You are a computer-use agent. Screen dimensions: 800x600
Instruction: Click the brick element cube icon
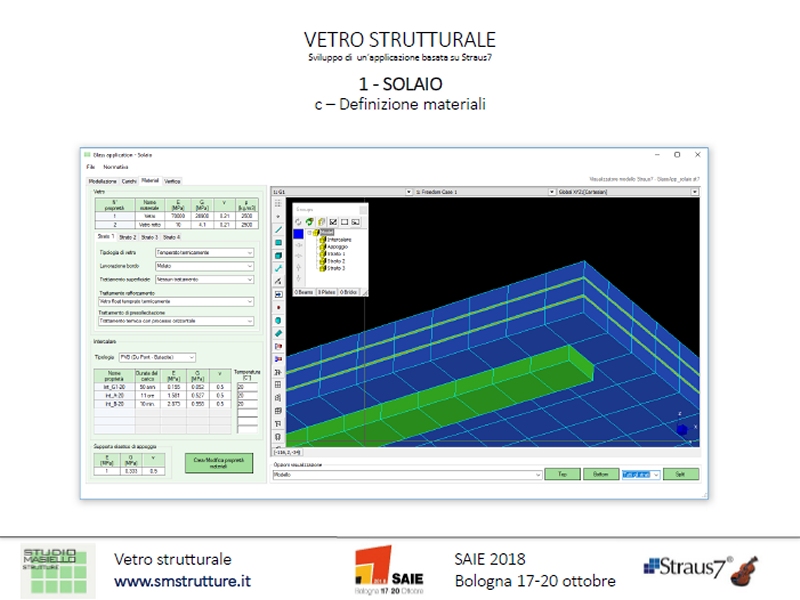278,255
